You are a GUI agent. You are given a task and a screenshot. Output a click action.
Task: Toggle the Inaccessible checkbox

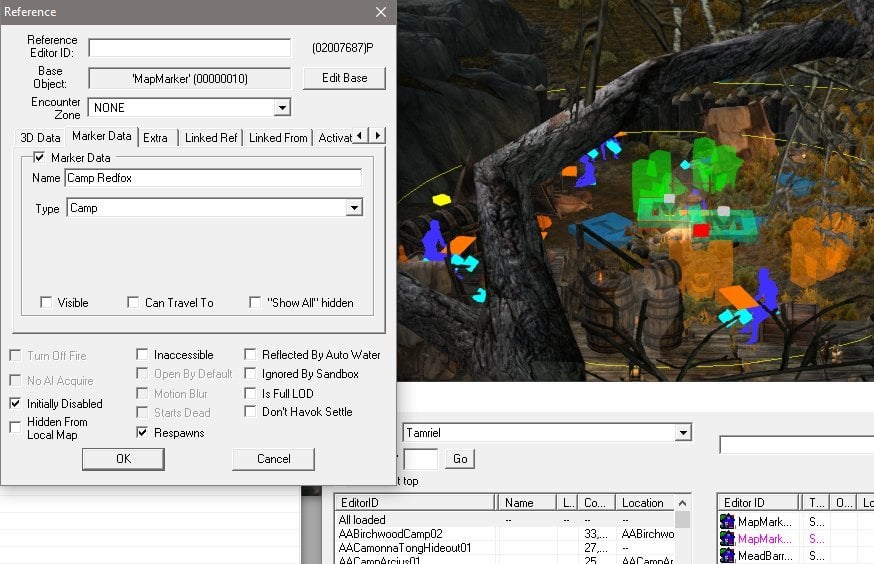coord(142,354)
